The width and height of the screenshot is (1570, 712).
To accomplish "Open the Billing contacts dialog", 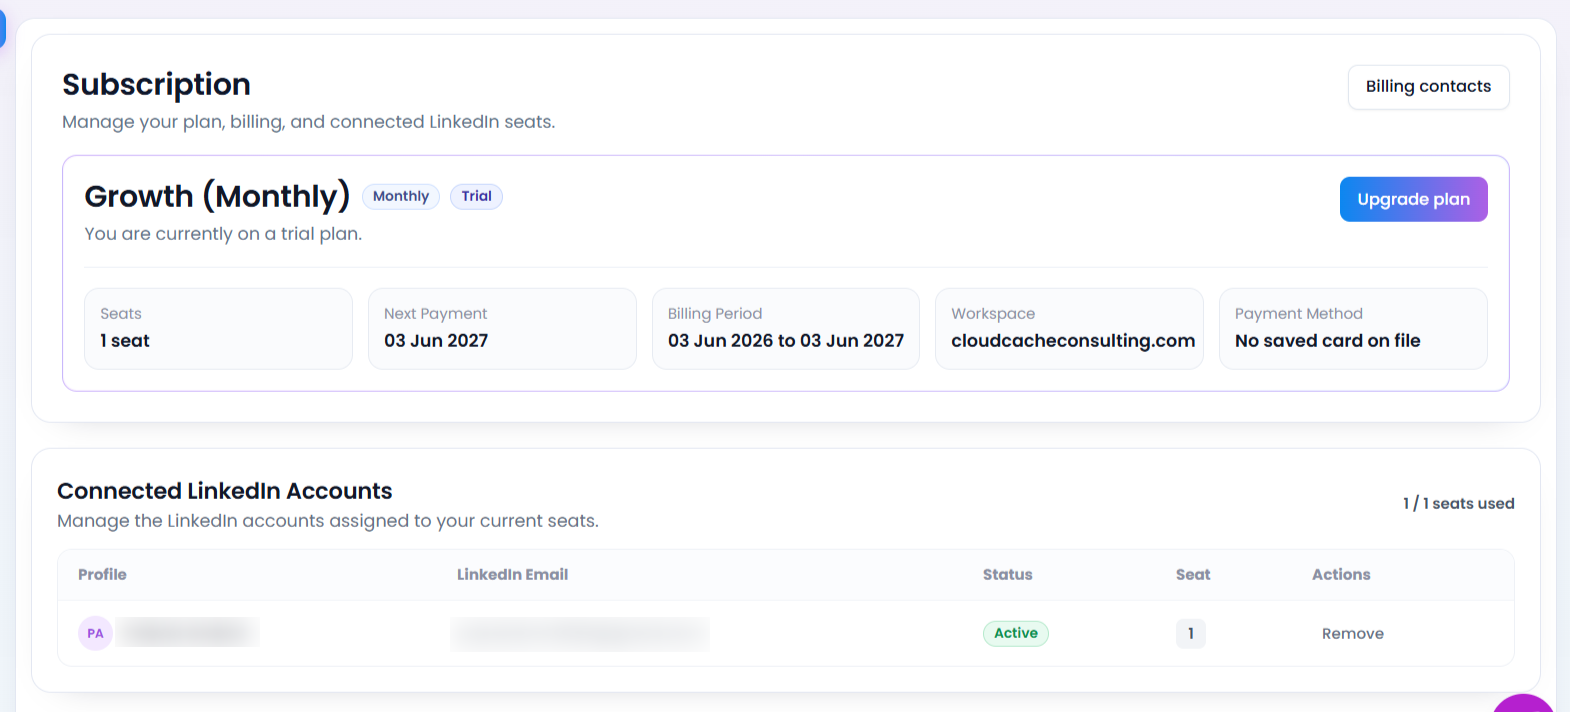I will 1428,87.
